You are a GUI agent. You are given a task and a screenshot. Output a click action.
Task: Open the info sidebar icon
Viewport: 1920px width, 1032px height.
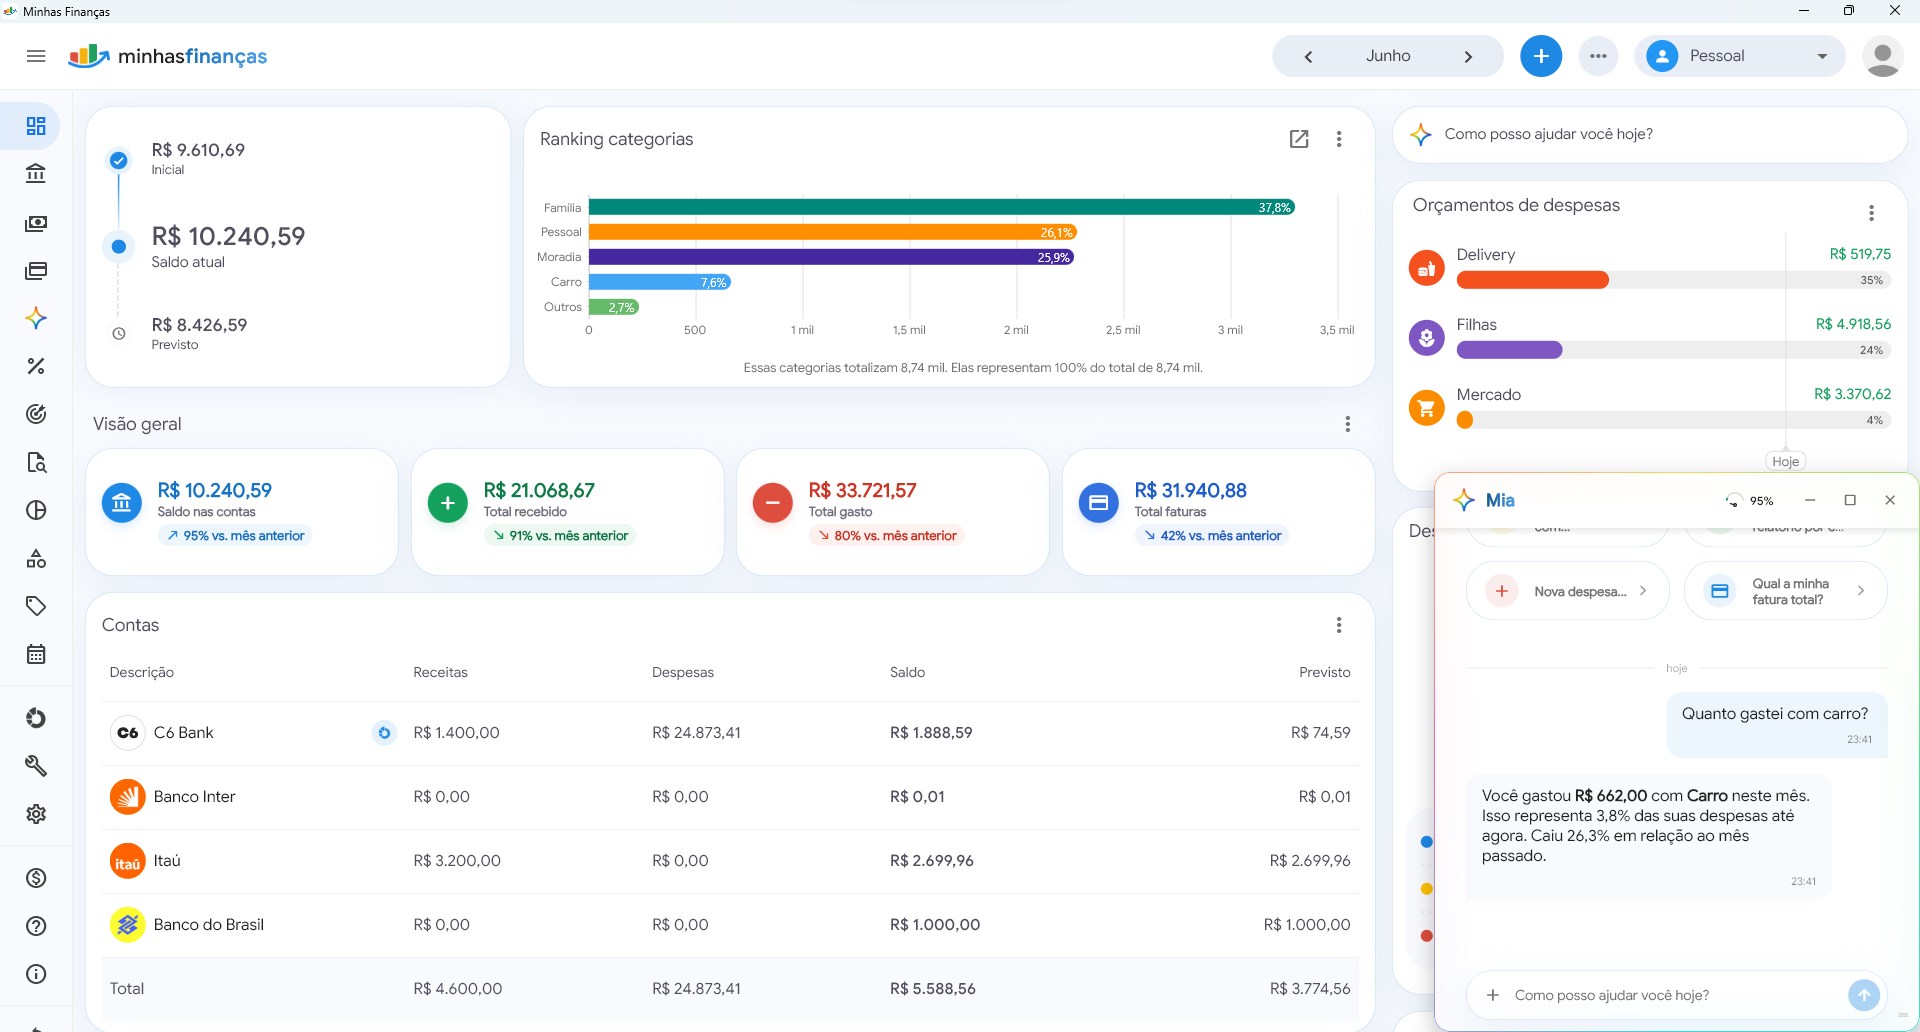point(36,974)
